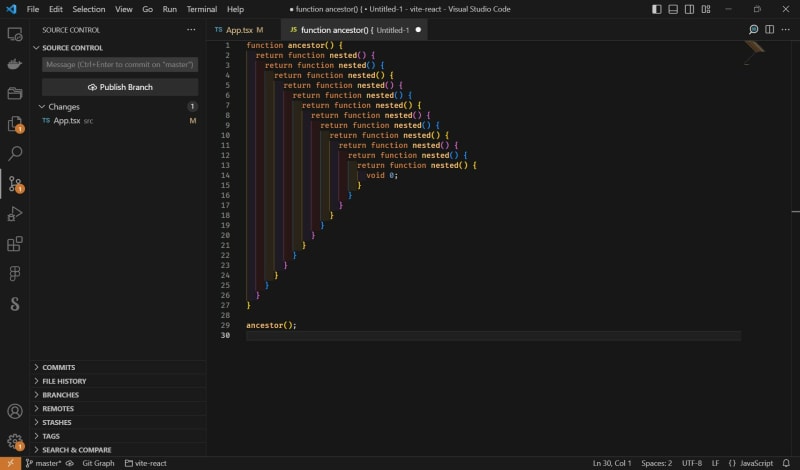Open the Docker view icon
Screen dimensions: 800x470
[15, 64]
